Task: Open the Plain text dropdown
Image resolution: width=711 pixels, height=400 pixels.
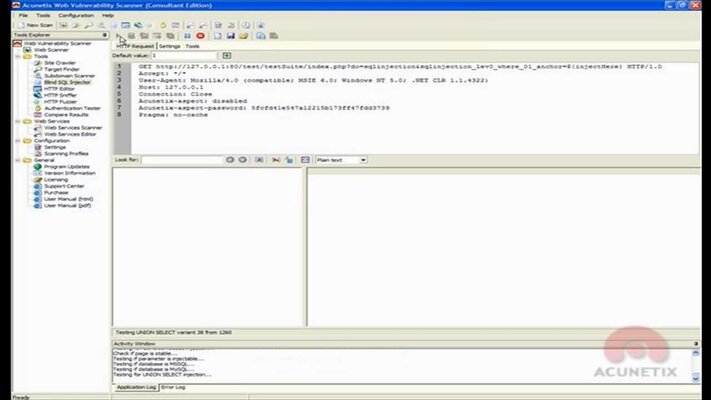Action: tap(341, 160)
